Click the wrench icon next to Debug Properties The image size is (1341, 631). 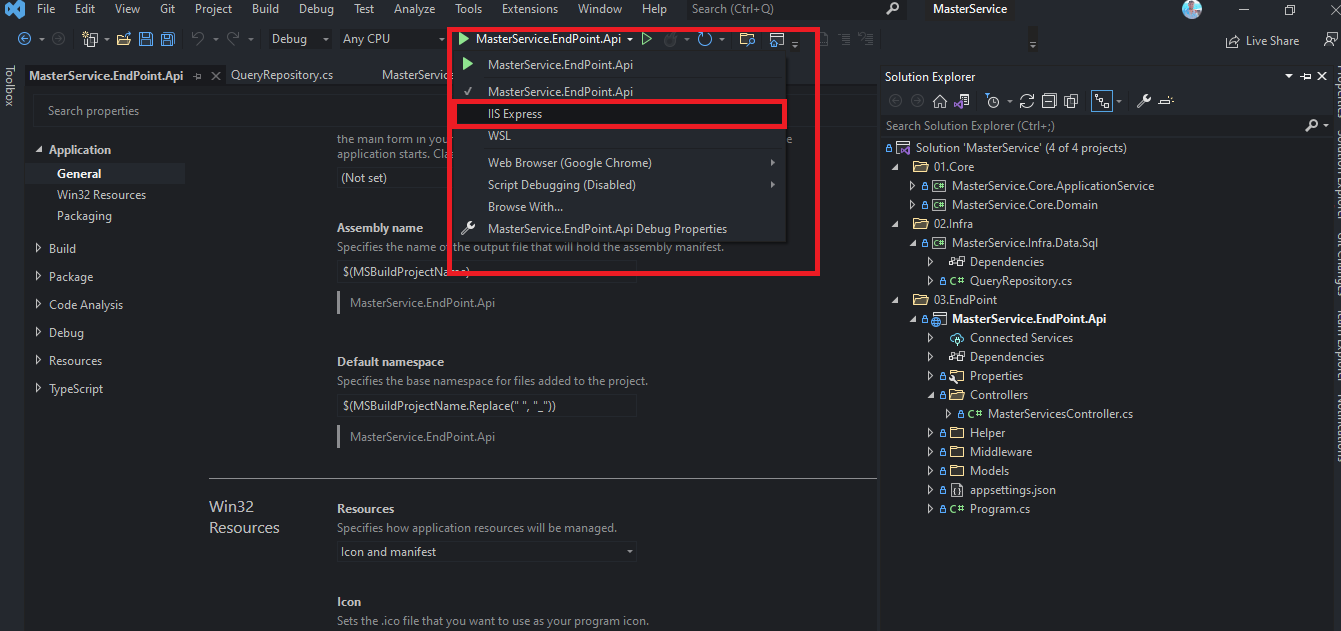pyautogui.click(x=467, y=229)
